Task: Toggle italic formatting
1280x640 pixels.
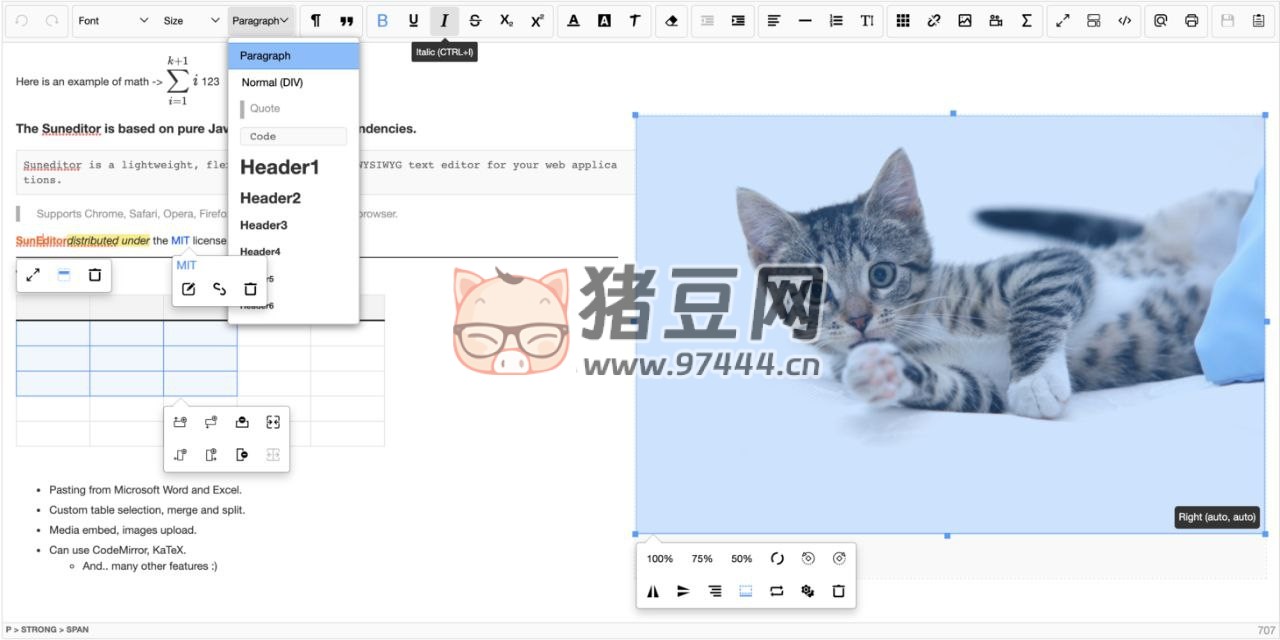Action: tap(444, 20)
